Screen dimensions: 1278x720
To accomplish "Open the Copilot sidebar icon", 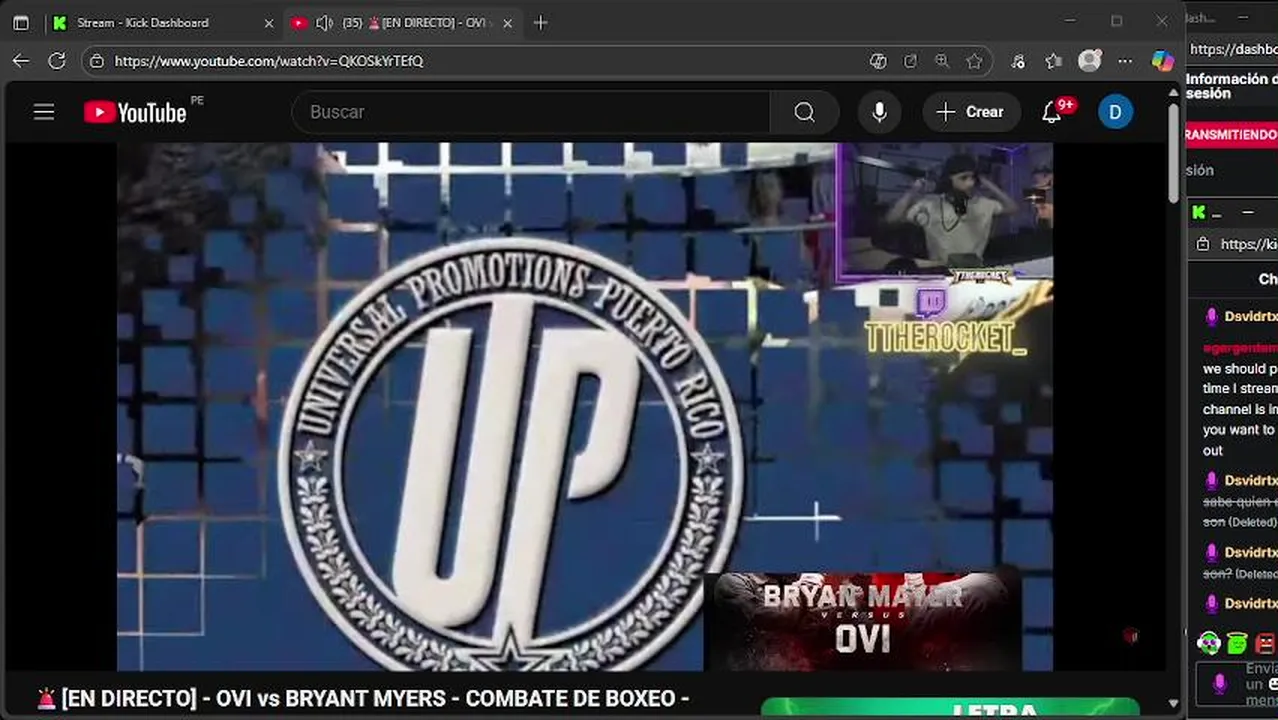I will [x=1162, y=61].
